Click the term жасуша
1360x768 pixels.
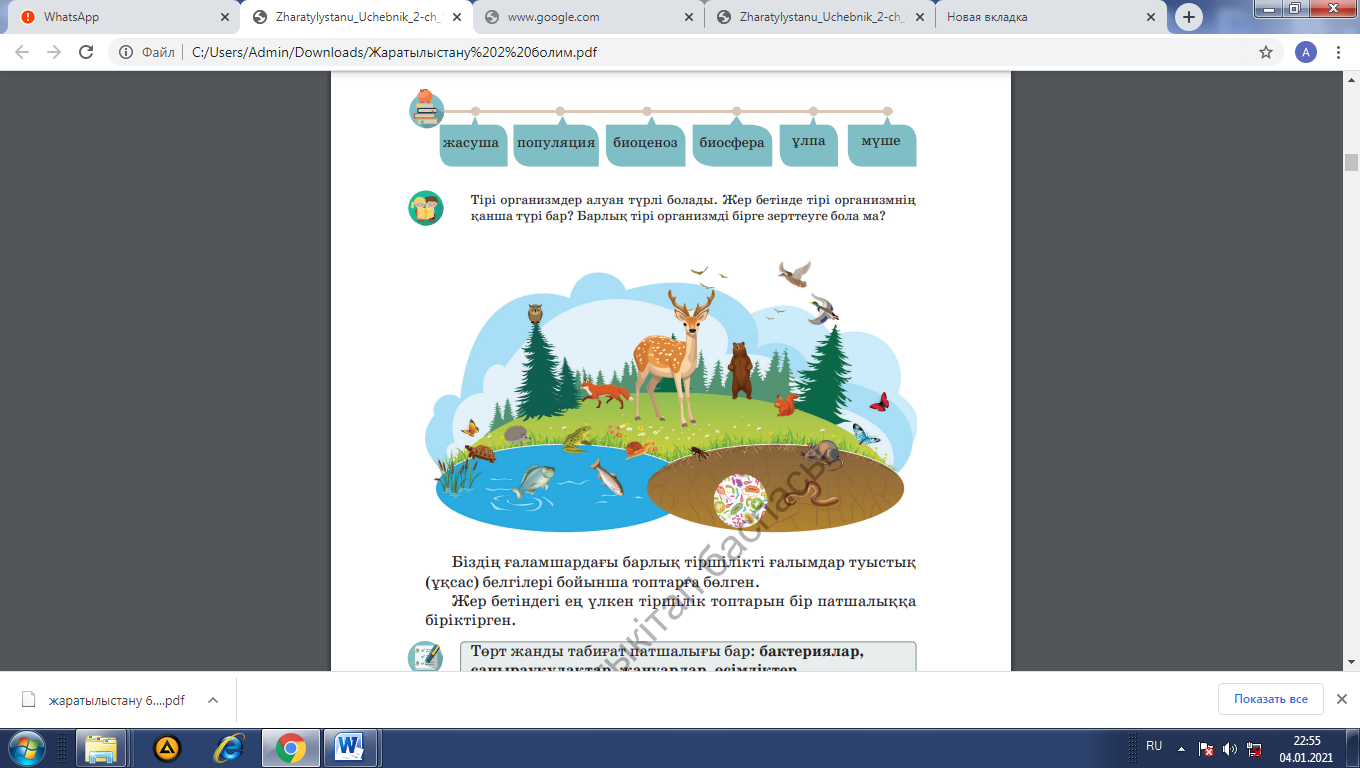471,143
